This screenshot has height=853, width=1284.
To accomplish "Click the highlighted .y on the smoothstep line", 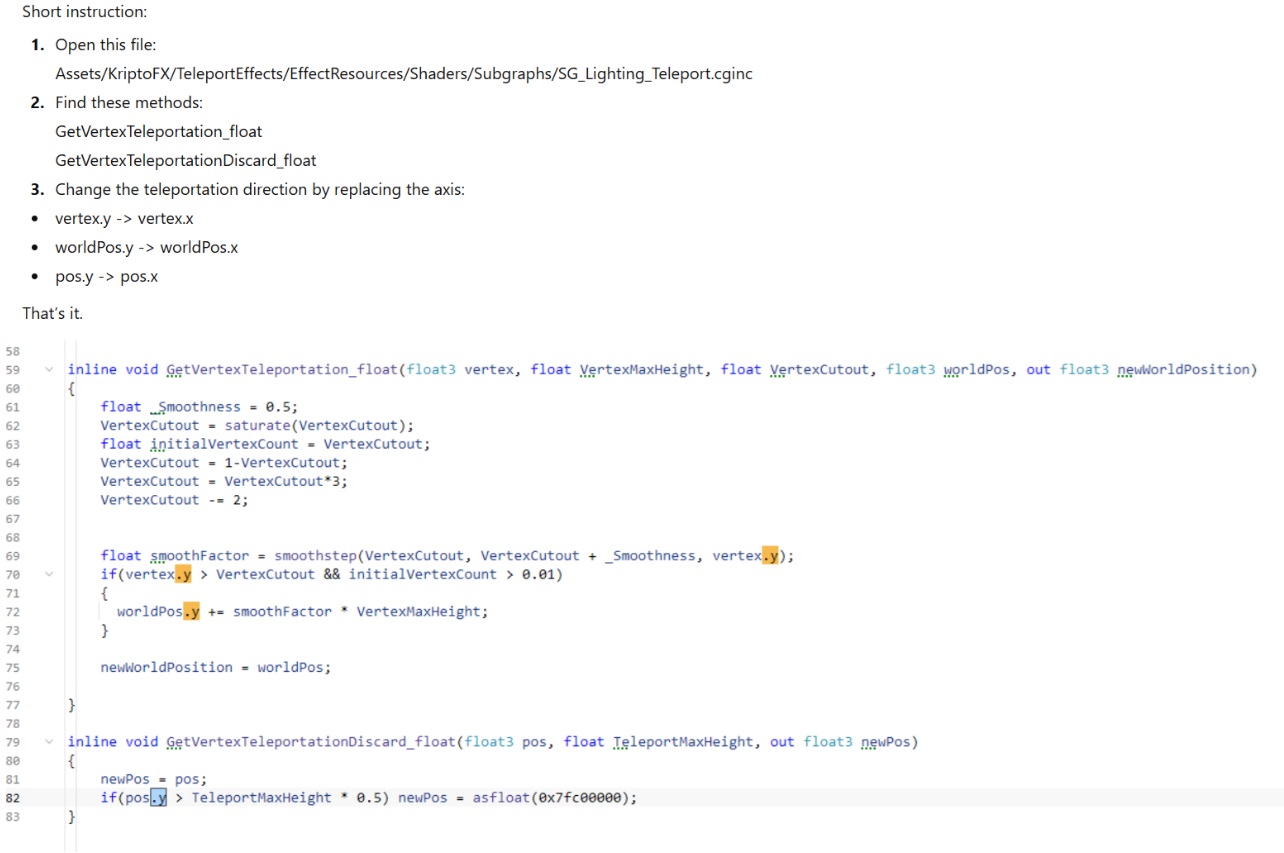I will point(771,556).
